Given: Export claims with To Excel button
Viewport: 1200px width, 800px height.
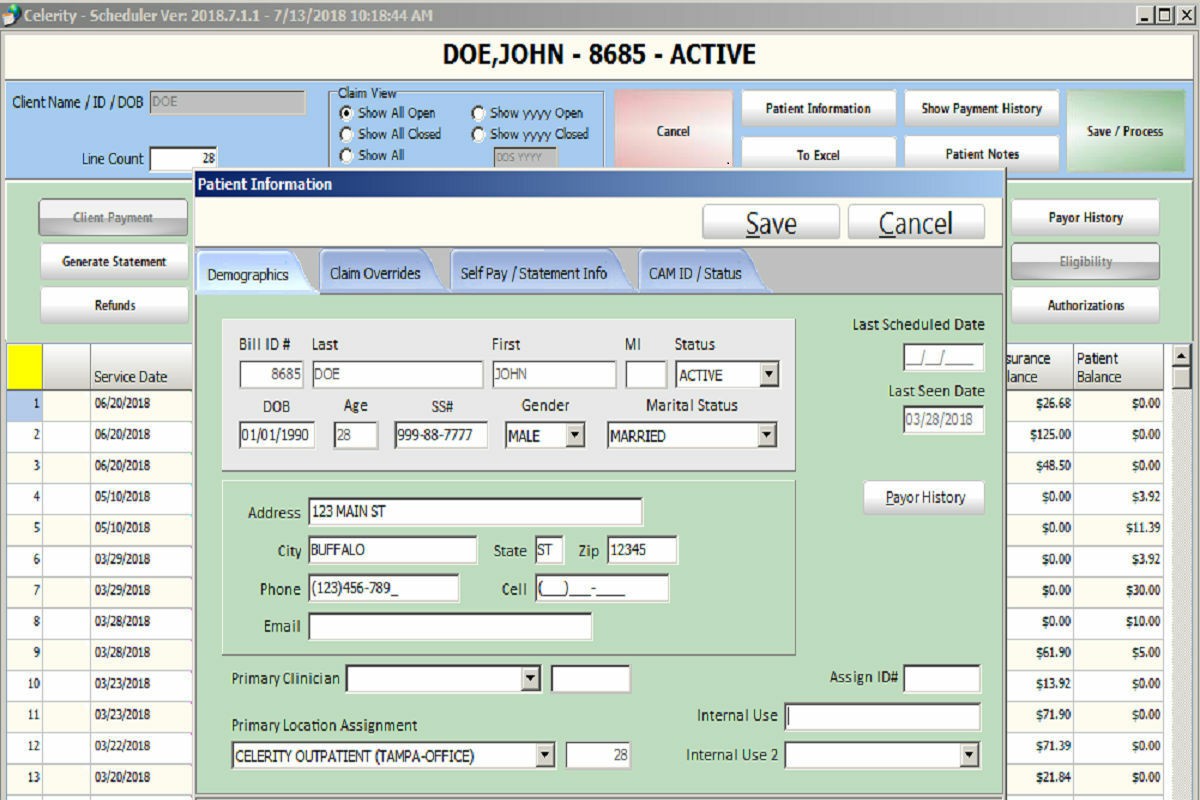Looking at the screenshot, I should [x=817, y=155].
